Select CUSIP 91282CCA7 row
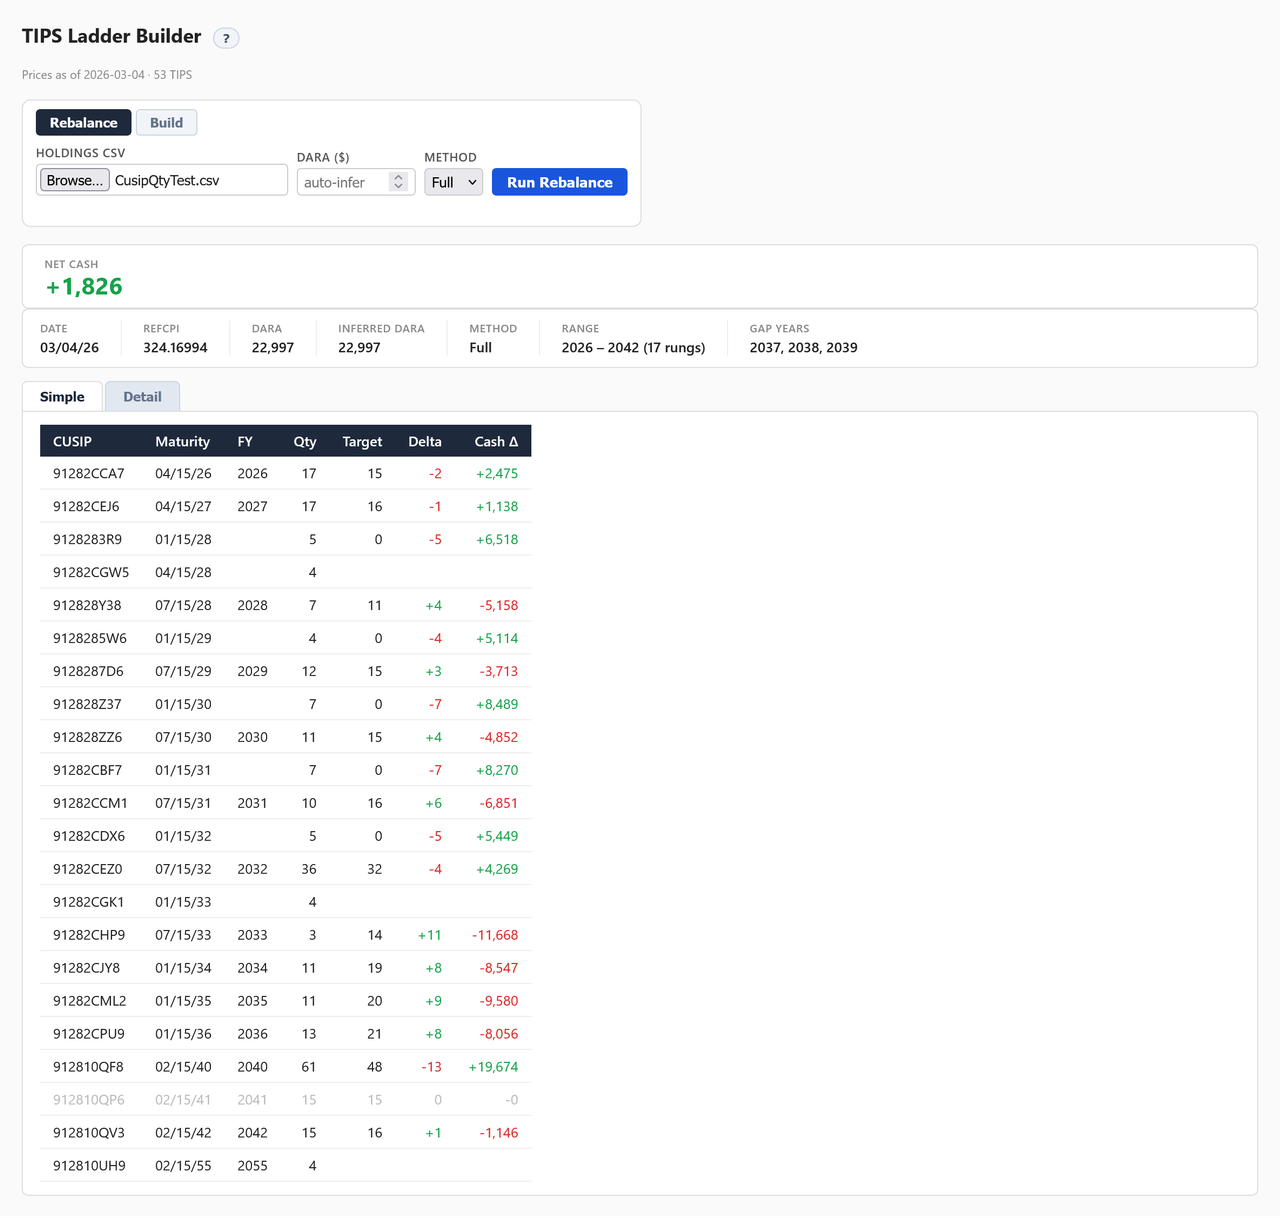Viewport: 1280px width, 1218px height. click(x=285, y=474)
